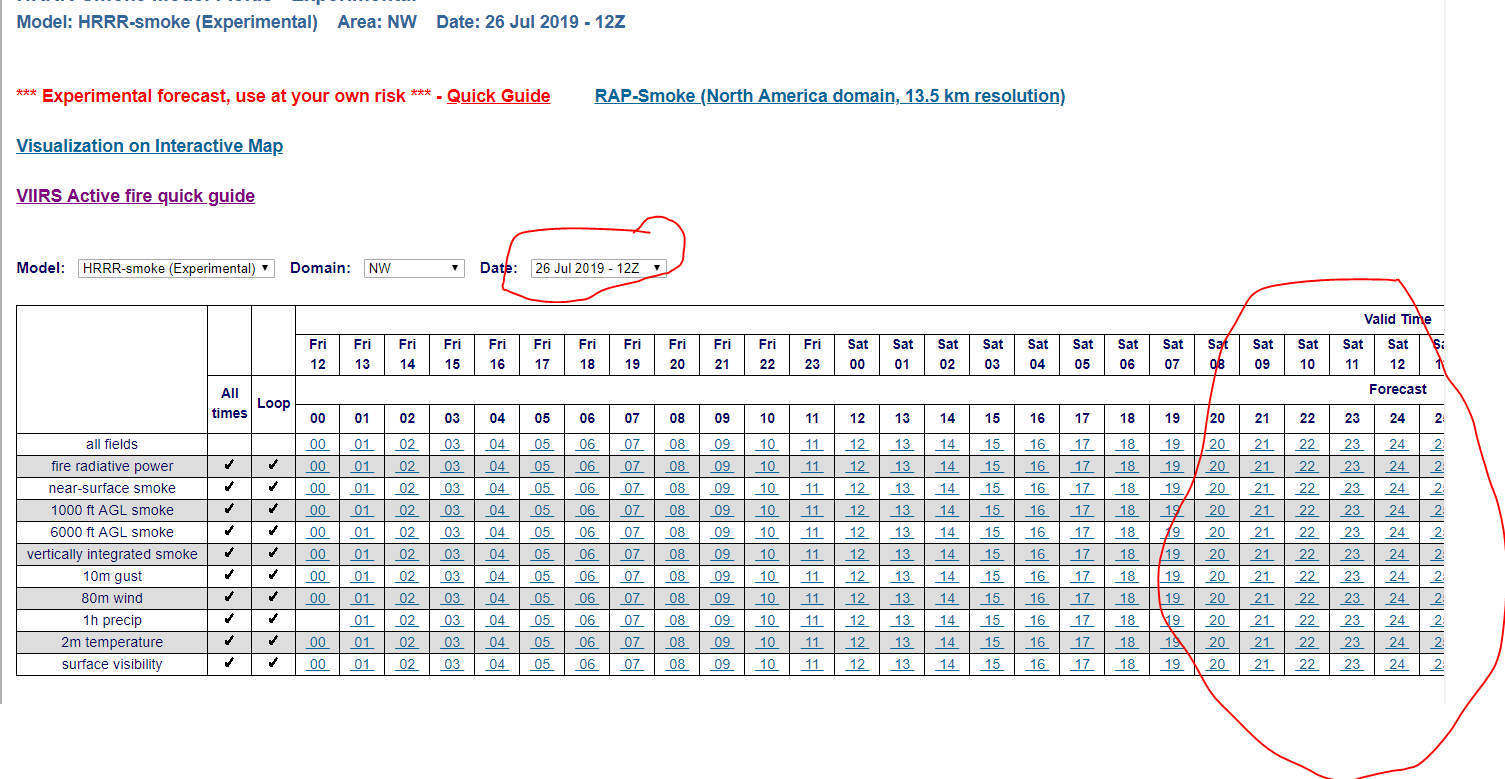Click All times checkmark for 2m temperature

229,642
